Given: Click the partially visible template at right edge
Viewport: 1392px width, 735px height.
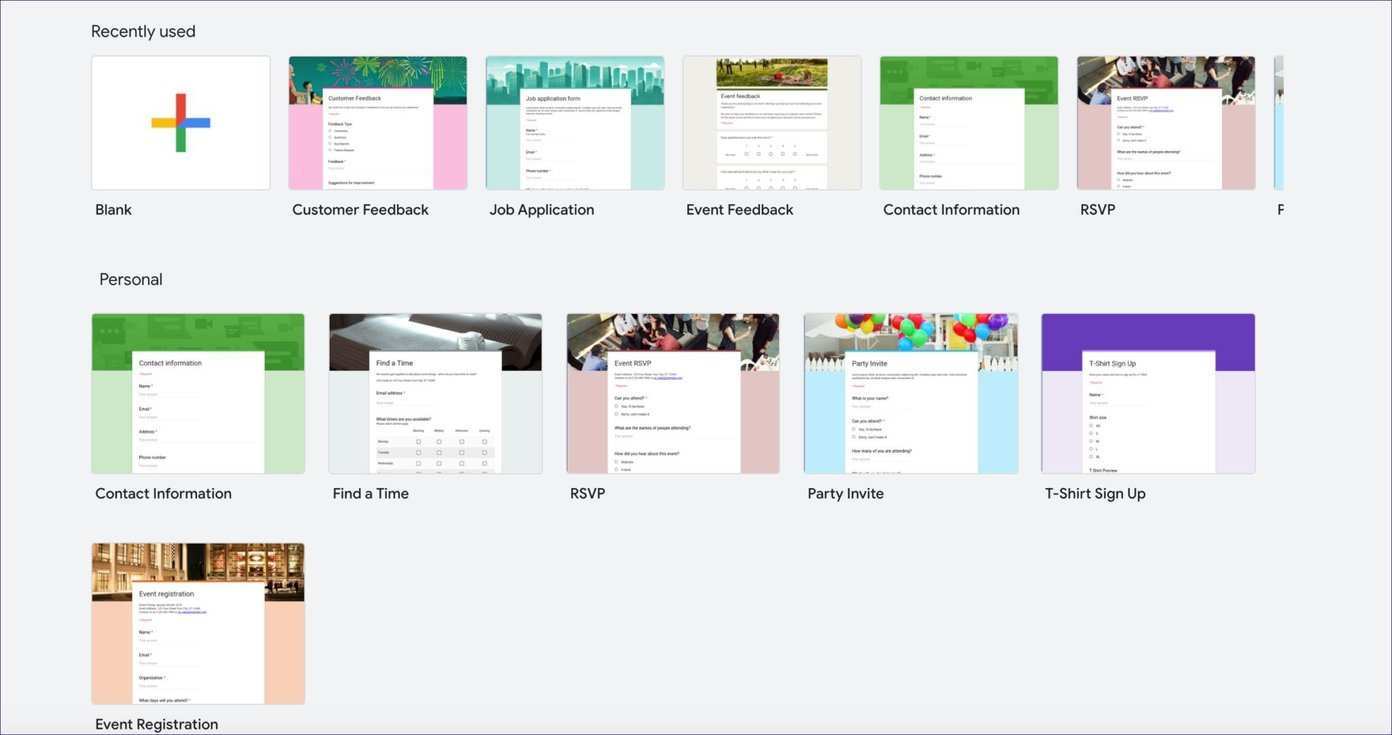Looking at the screenshot, I should pyautogui.click(x=1278, y=123).
